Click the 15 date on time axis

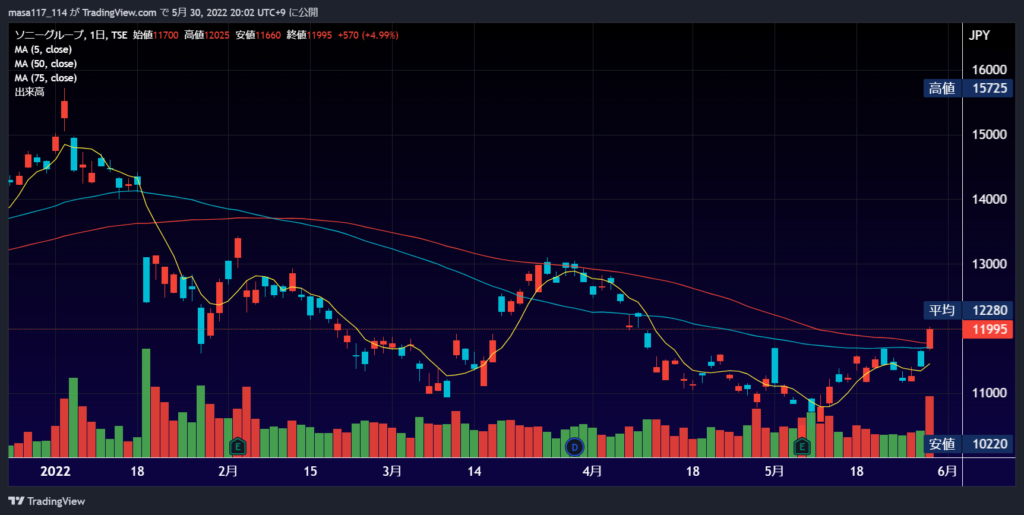[310, 471]
